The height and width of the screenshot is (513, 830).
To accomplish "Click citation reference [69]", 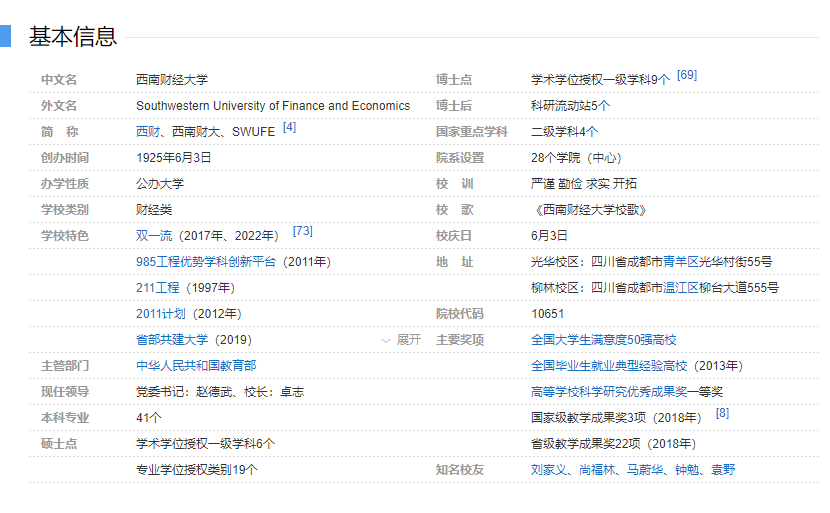I will (686, 76).
